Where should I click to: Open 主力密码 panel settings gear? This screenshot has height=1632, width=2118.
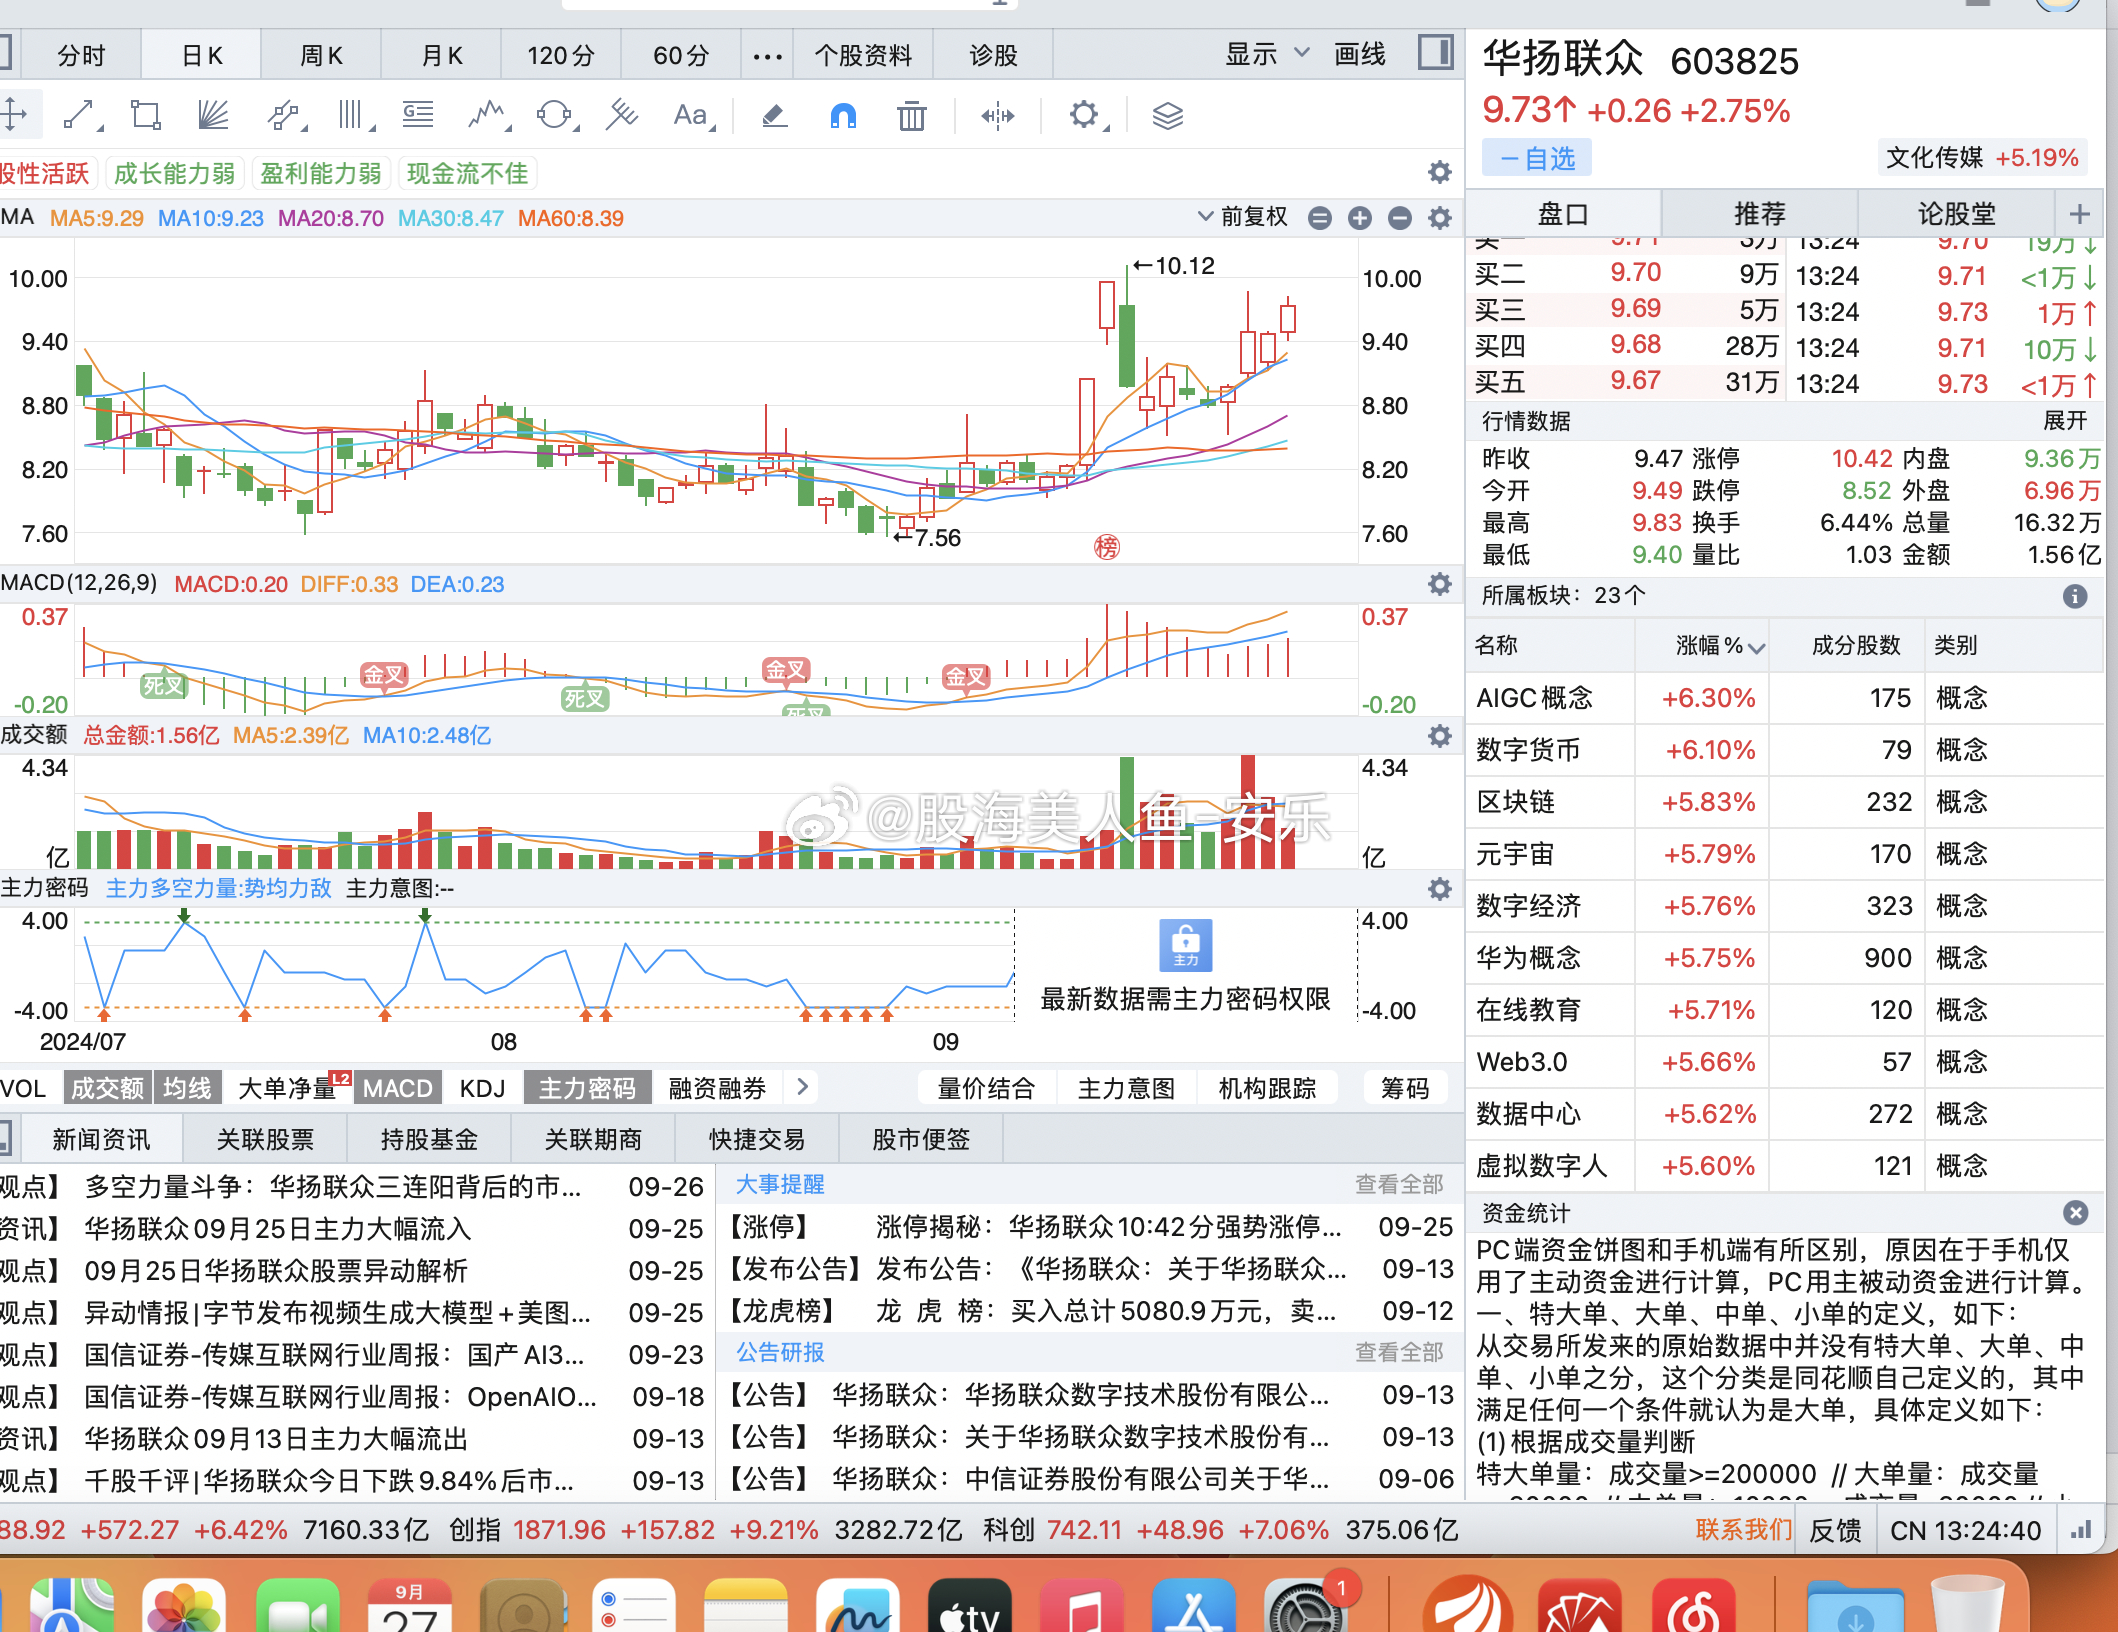1440,889
